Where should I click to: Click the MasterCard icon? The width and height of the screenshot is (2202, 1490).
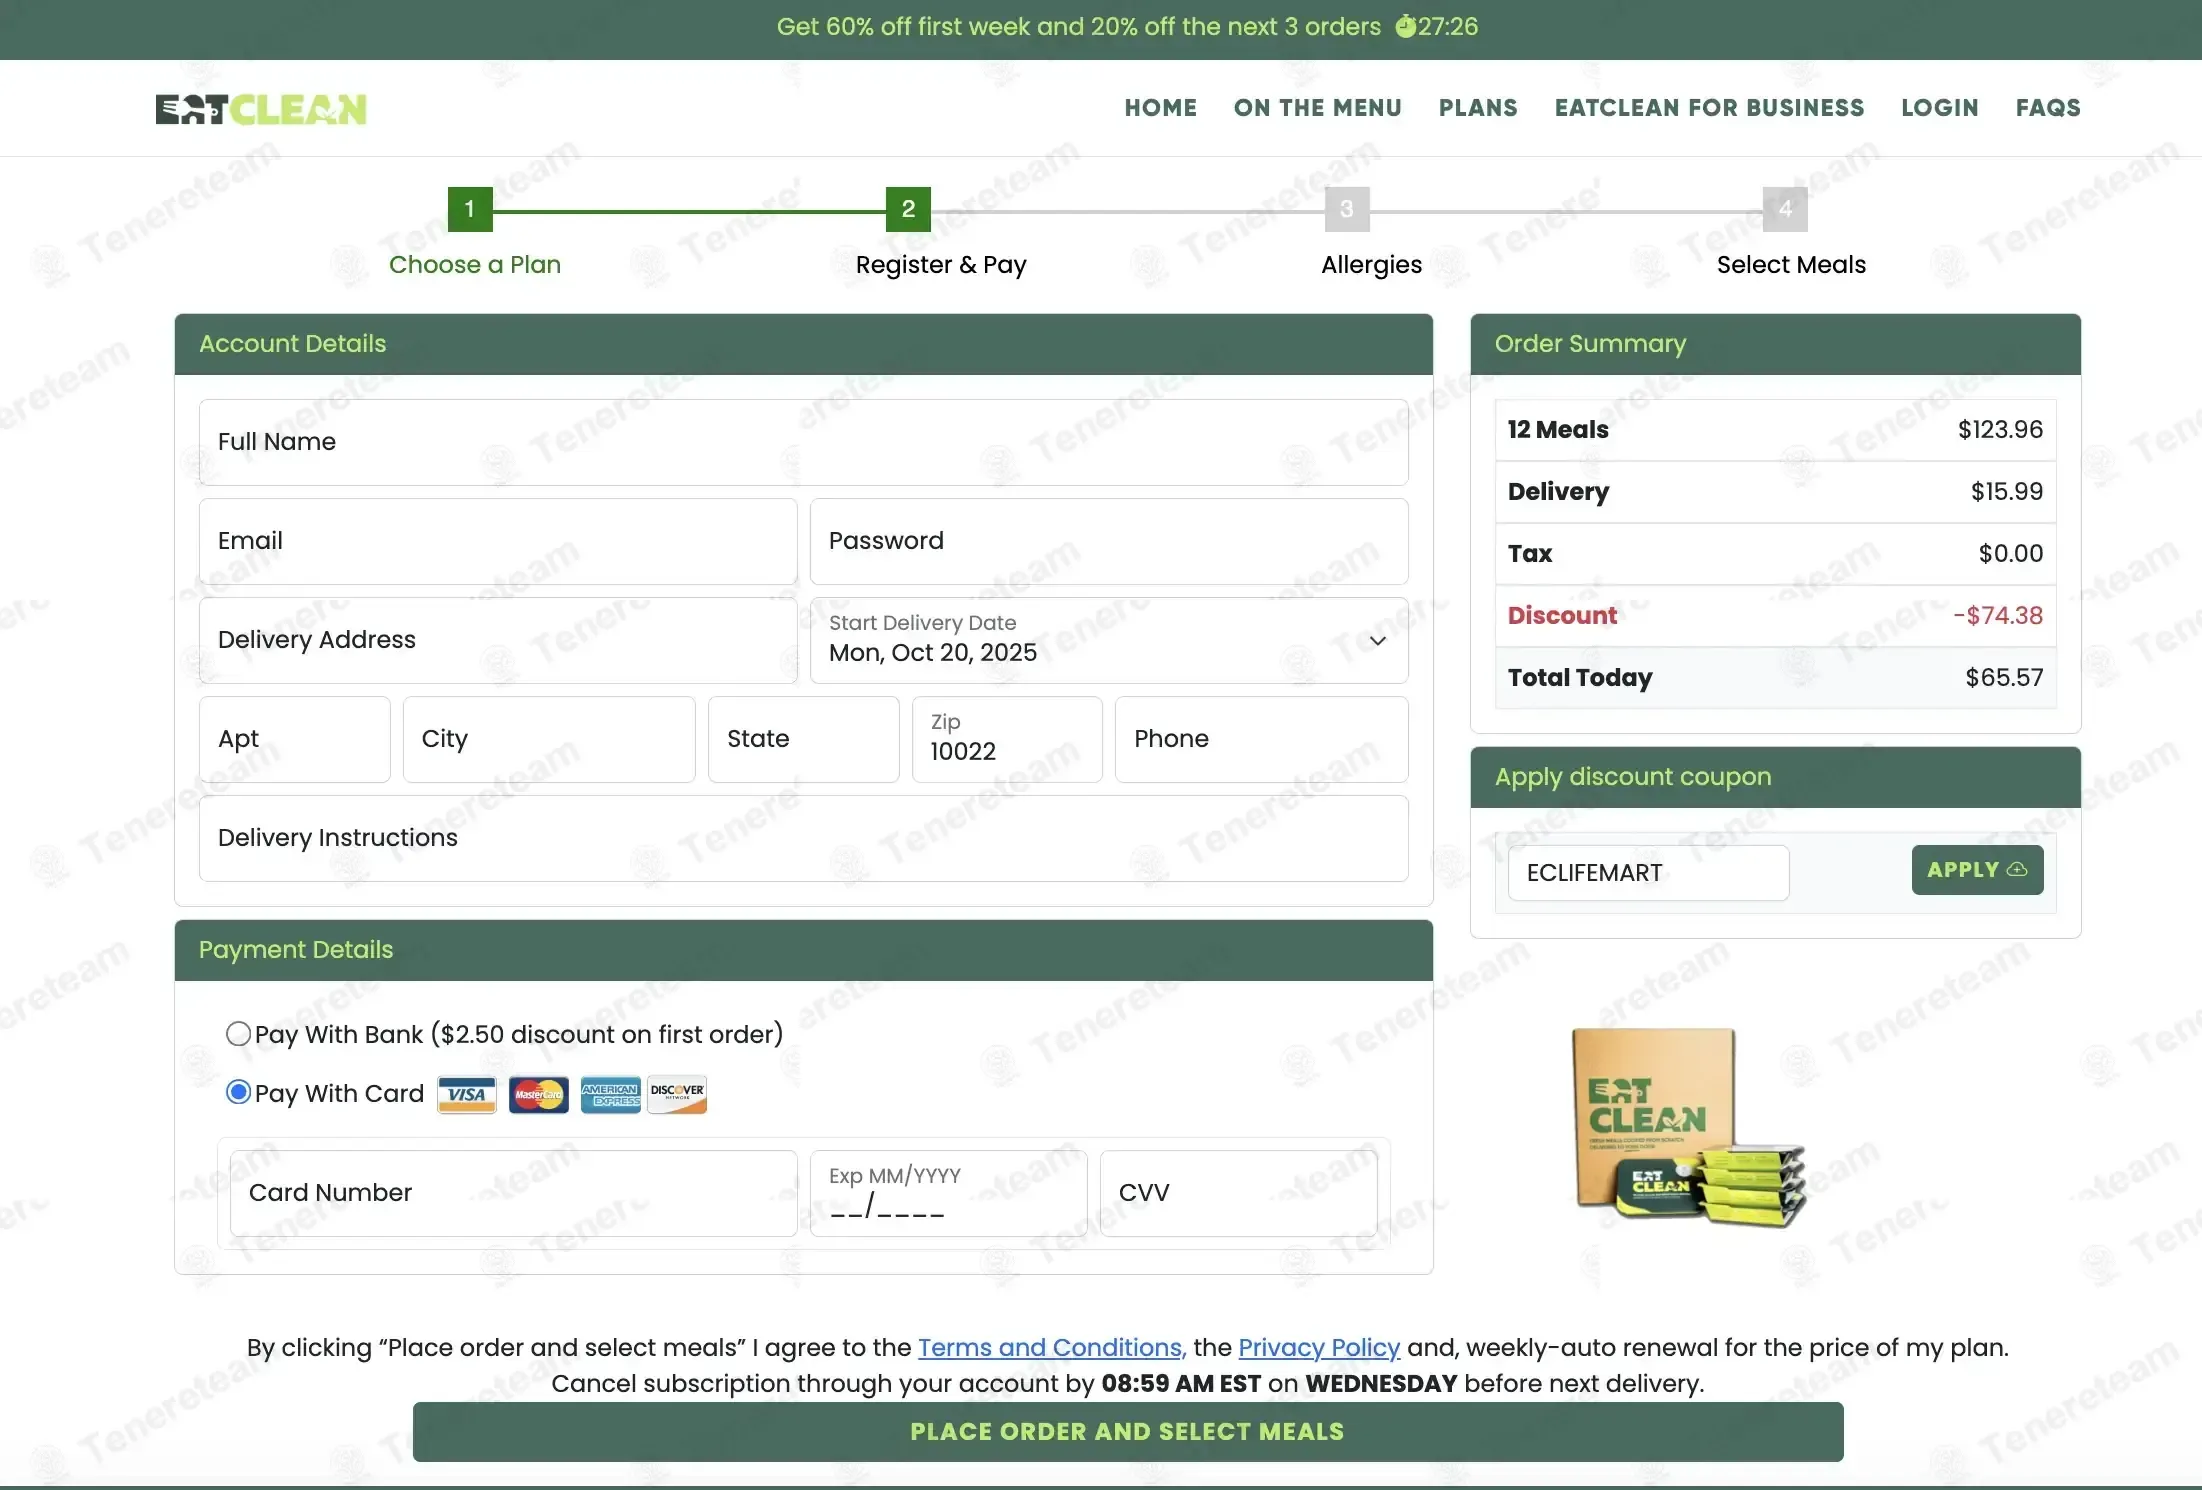click(538, 1095)
